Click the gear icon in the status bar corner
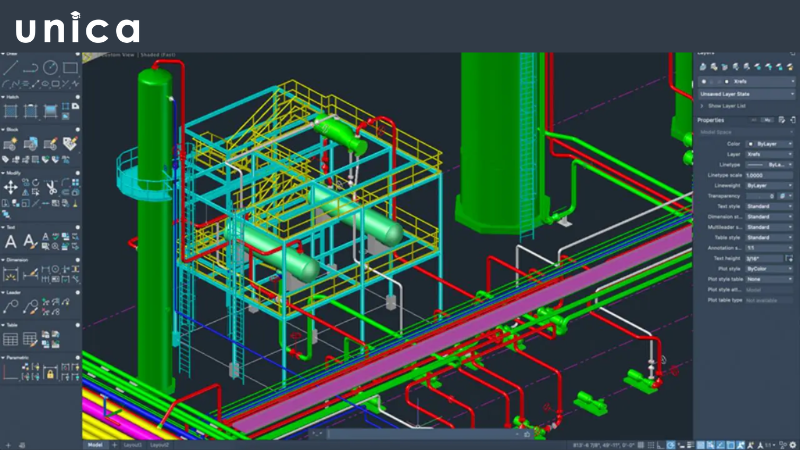The image size is (800, 450). tap(793, 445)
